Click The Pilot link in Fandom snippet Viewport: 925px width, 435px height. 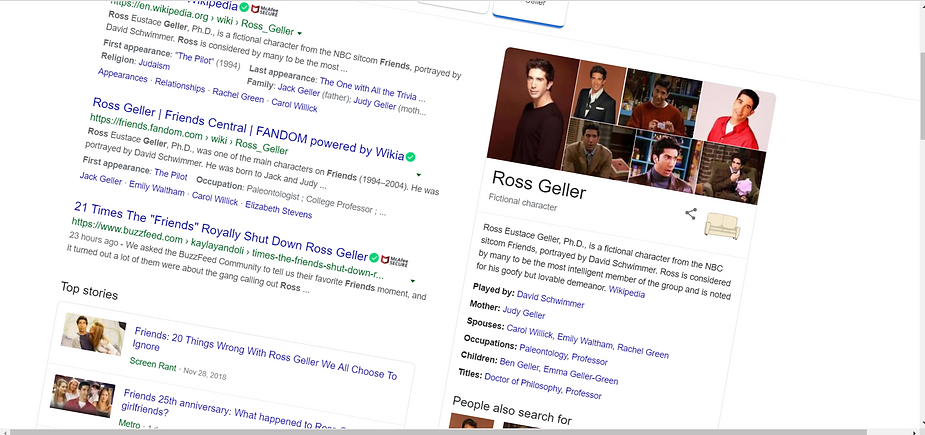point(170,174)
